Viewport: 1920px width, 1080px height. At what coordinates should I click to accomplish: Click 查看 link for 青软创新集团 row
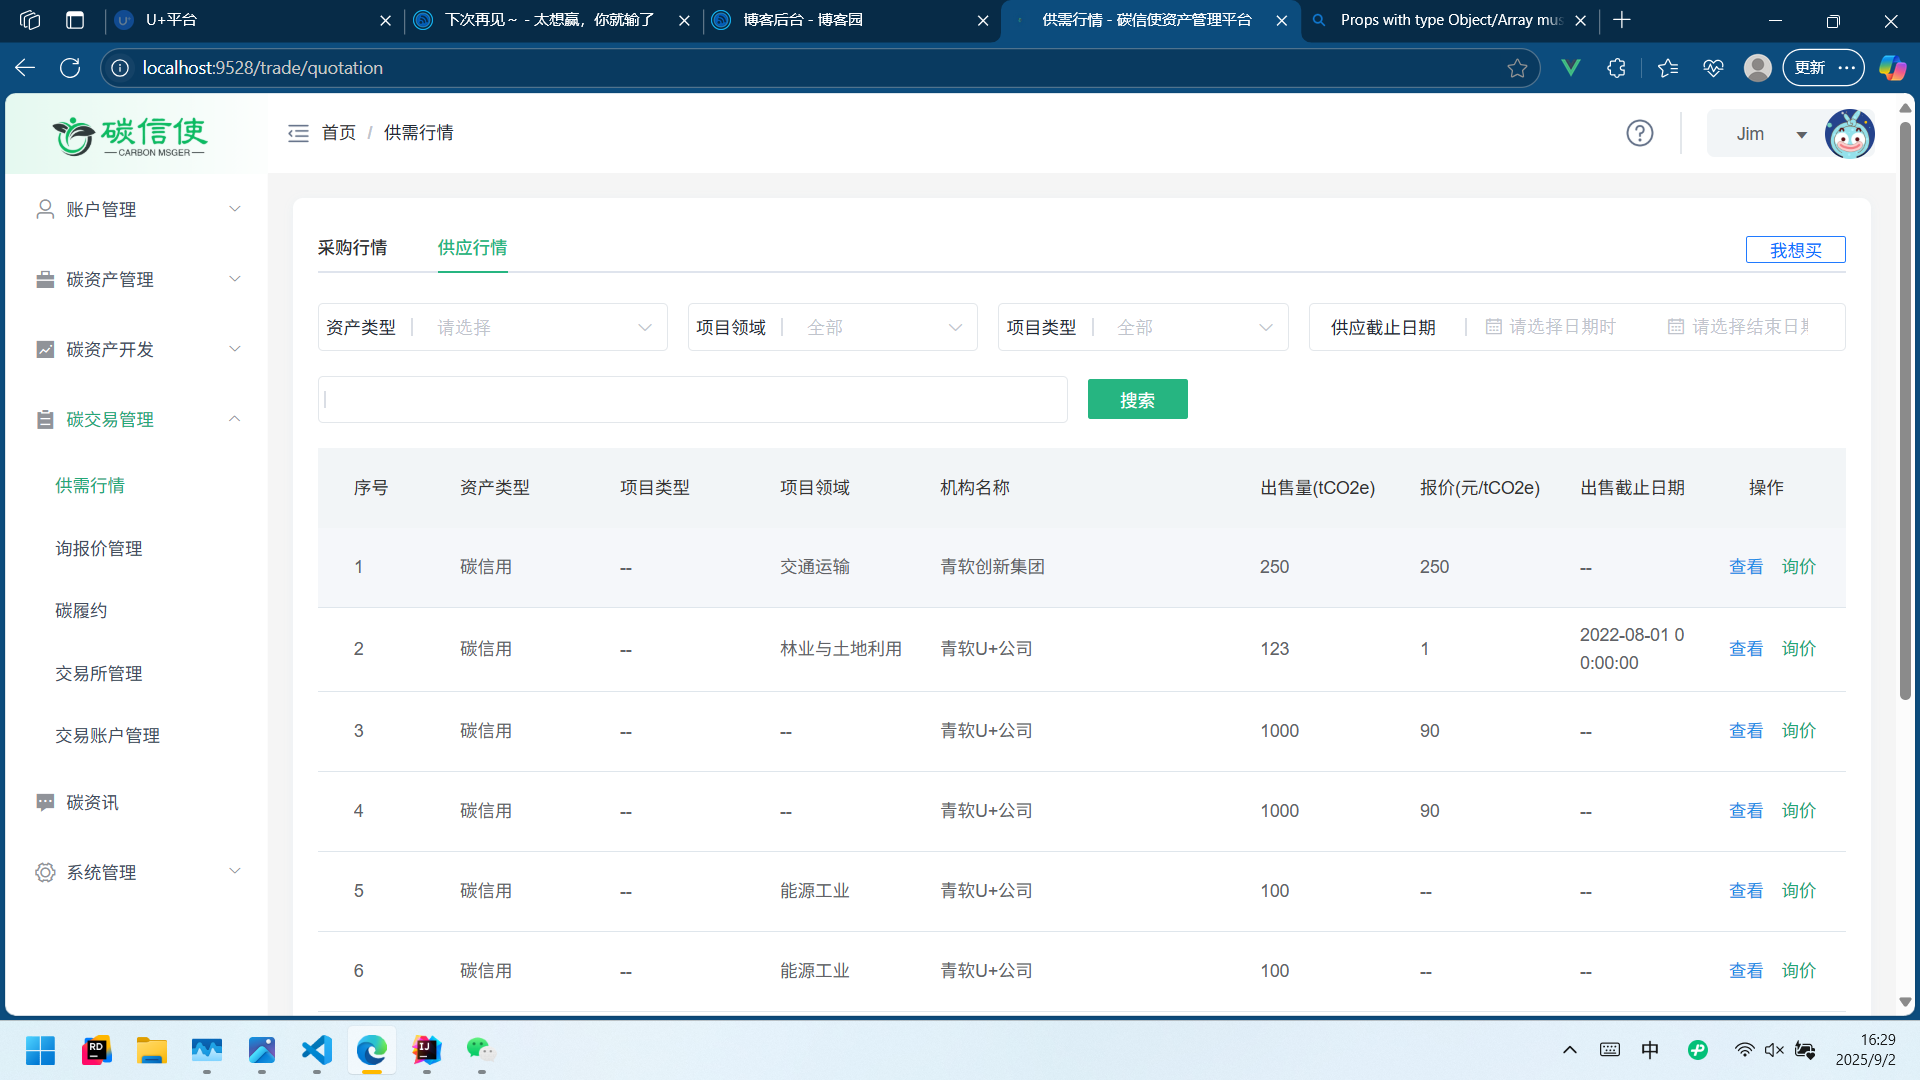1745,567
